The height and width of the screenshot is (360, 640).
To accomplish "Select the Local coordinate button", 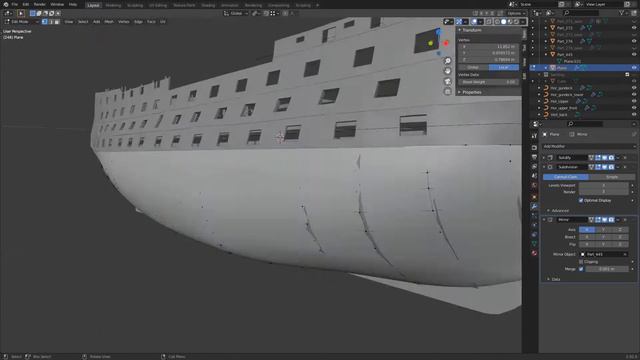I will coord(504,67).
